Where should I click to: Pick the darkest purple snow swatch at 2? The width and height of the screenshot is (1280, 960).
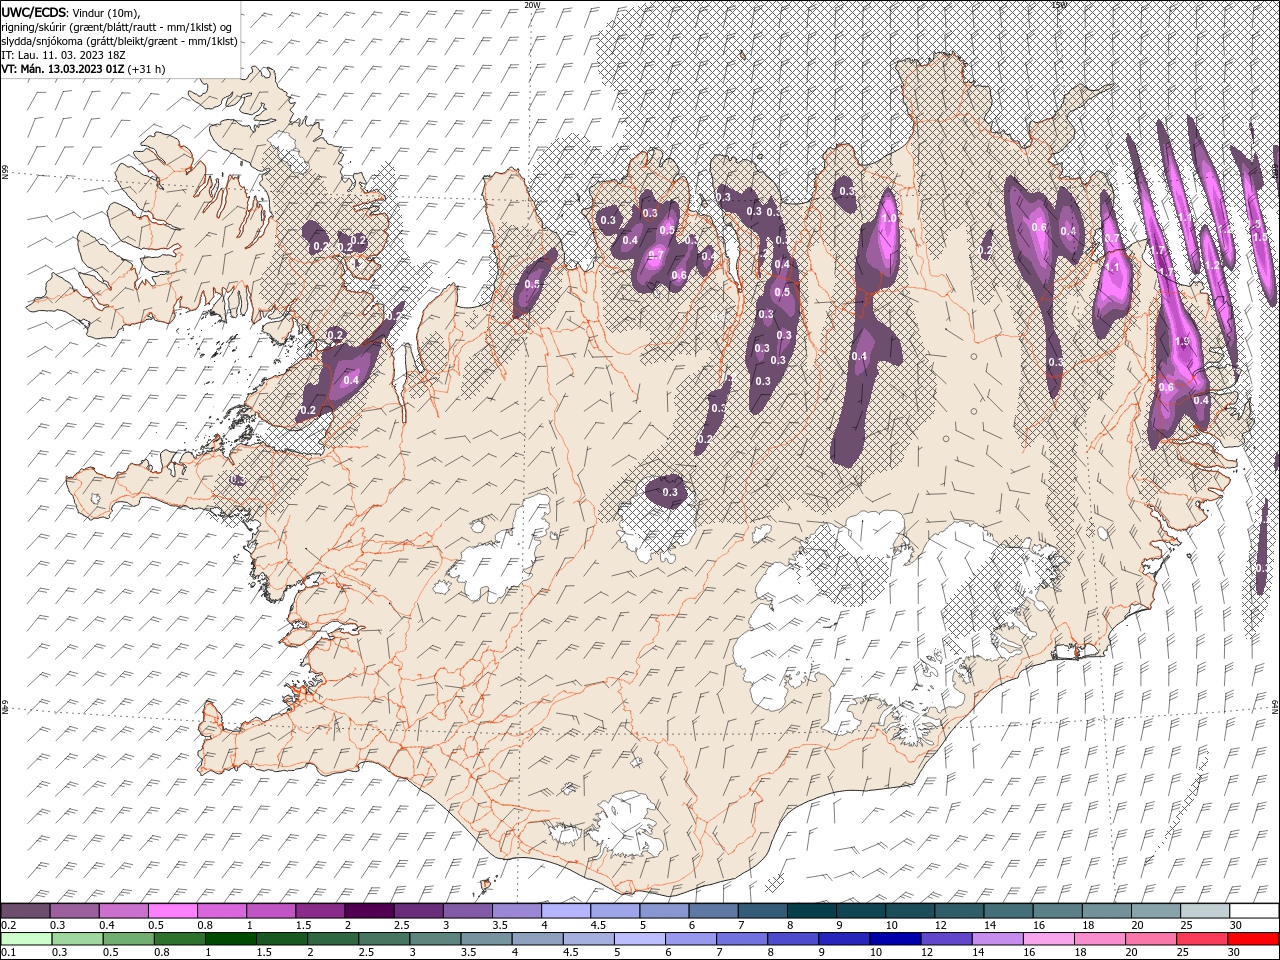(x=368, y=910)
